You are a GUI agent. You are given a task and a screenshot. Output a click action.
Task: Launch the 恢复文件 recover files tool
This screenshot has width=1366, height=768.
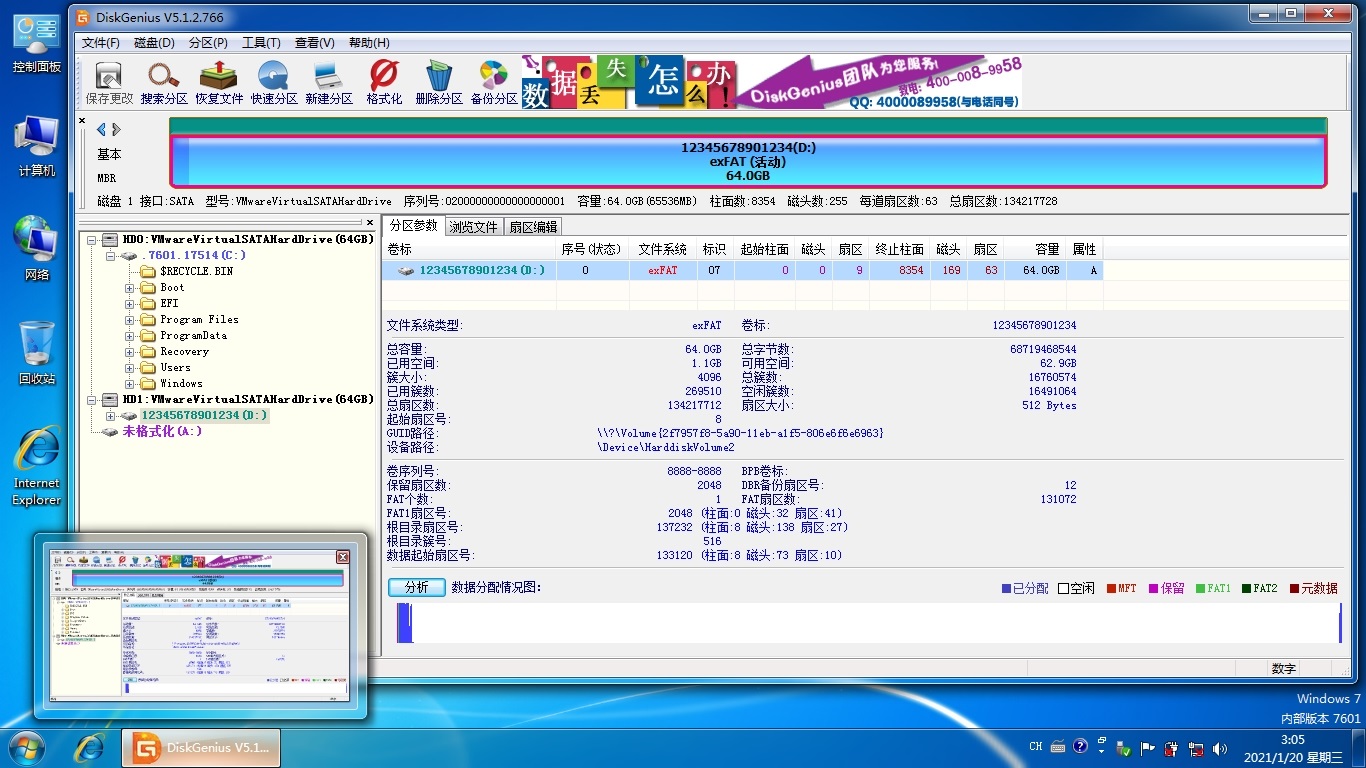(x=219, y=83)
